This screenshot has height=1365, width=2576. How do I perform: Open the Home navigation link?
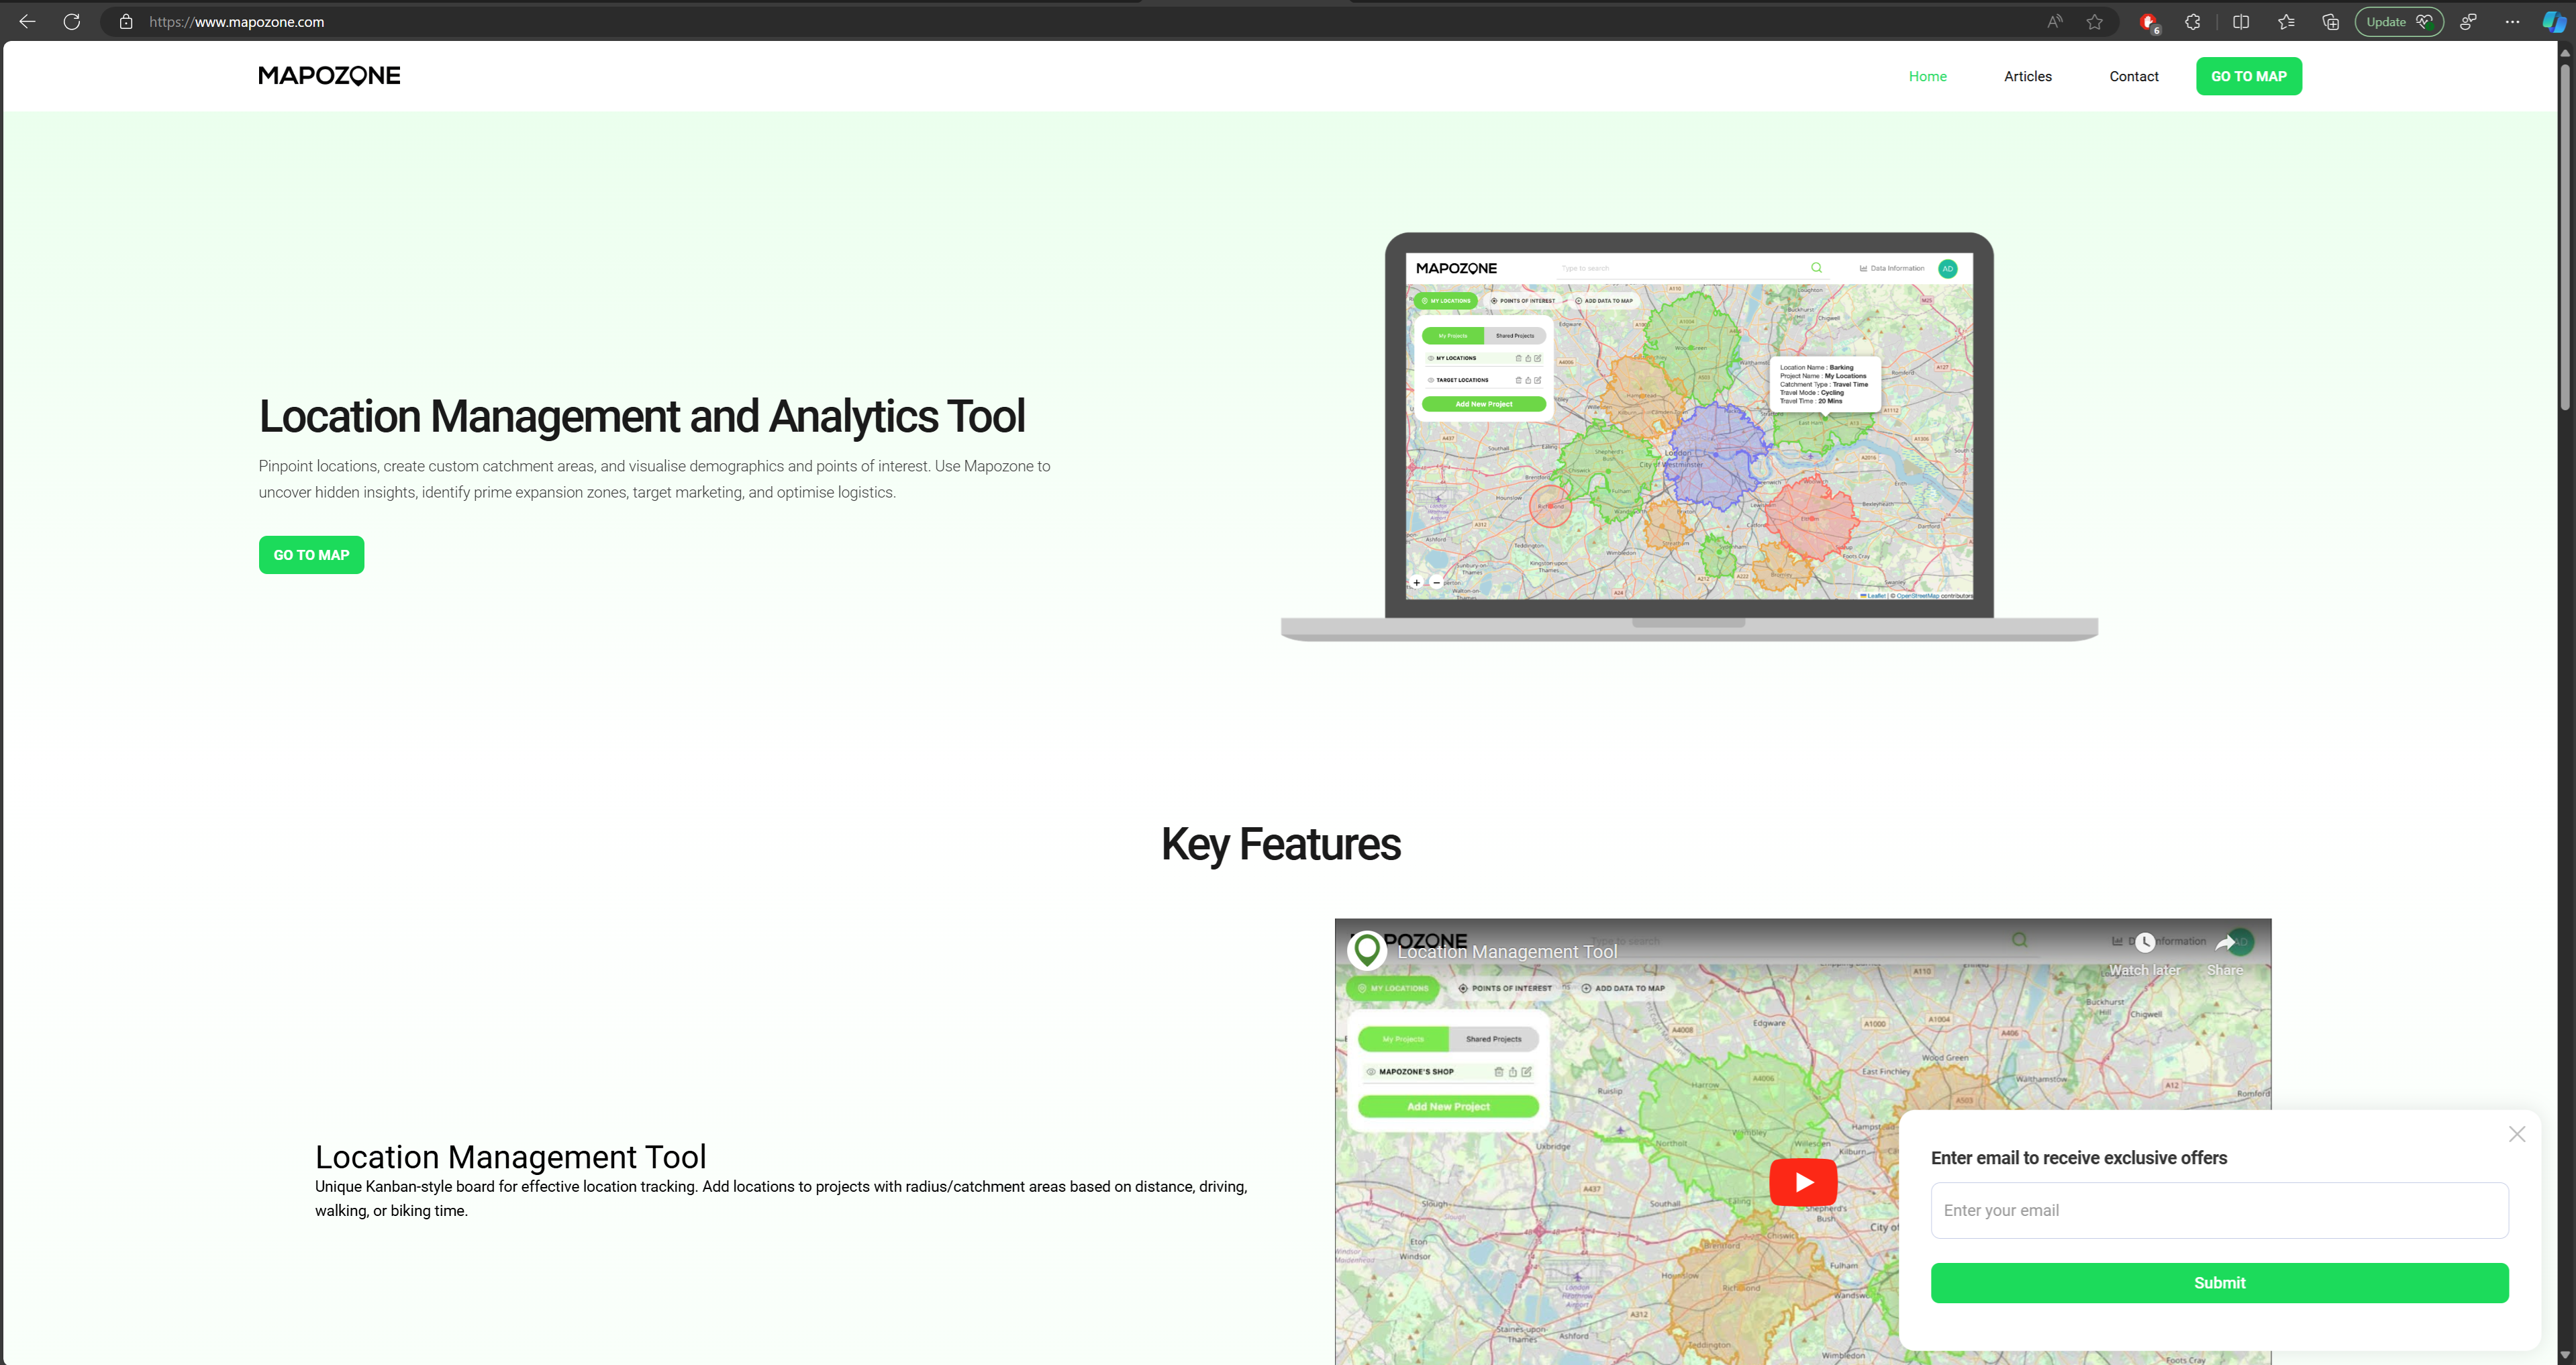point(1927,76)
